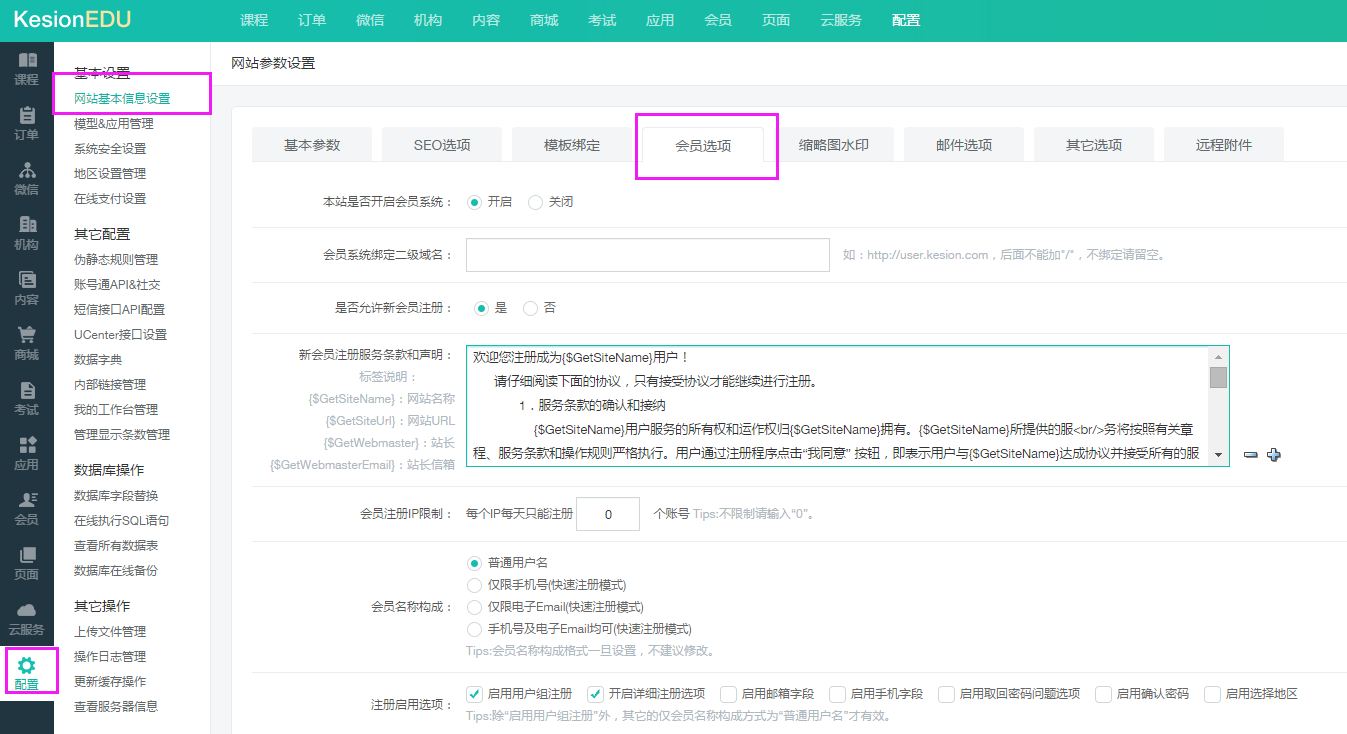Expand the terms textarea with plus icon
1347x734 pixels.
[1273, 455]
